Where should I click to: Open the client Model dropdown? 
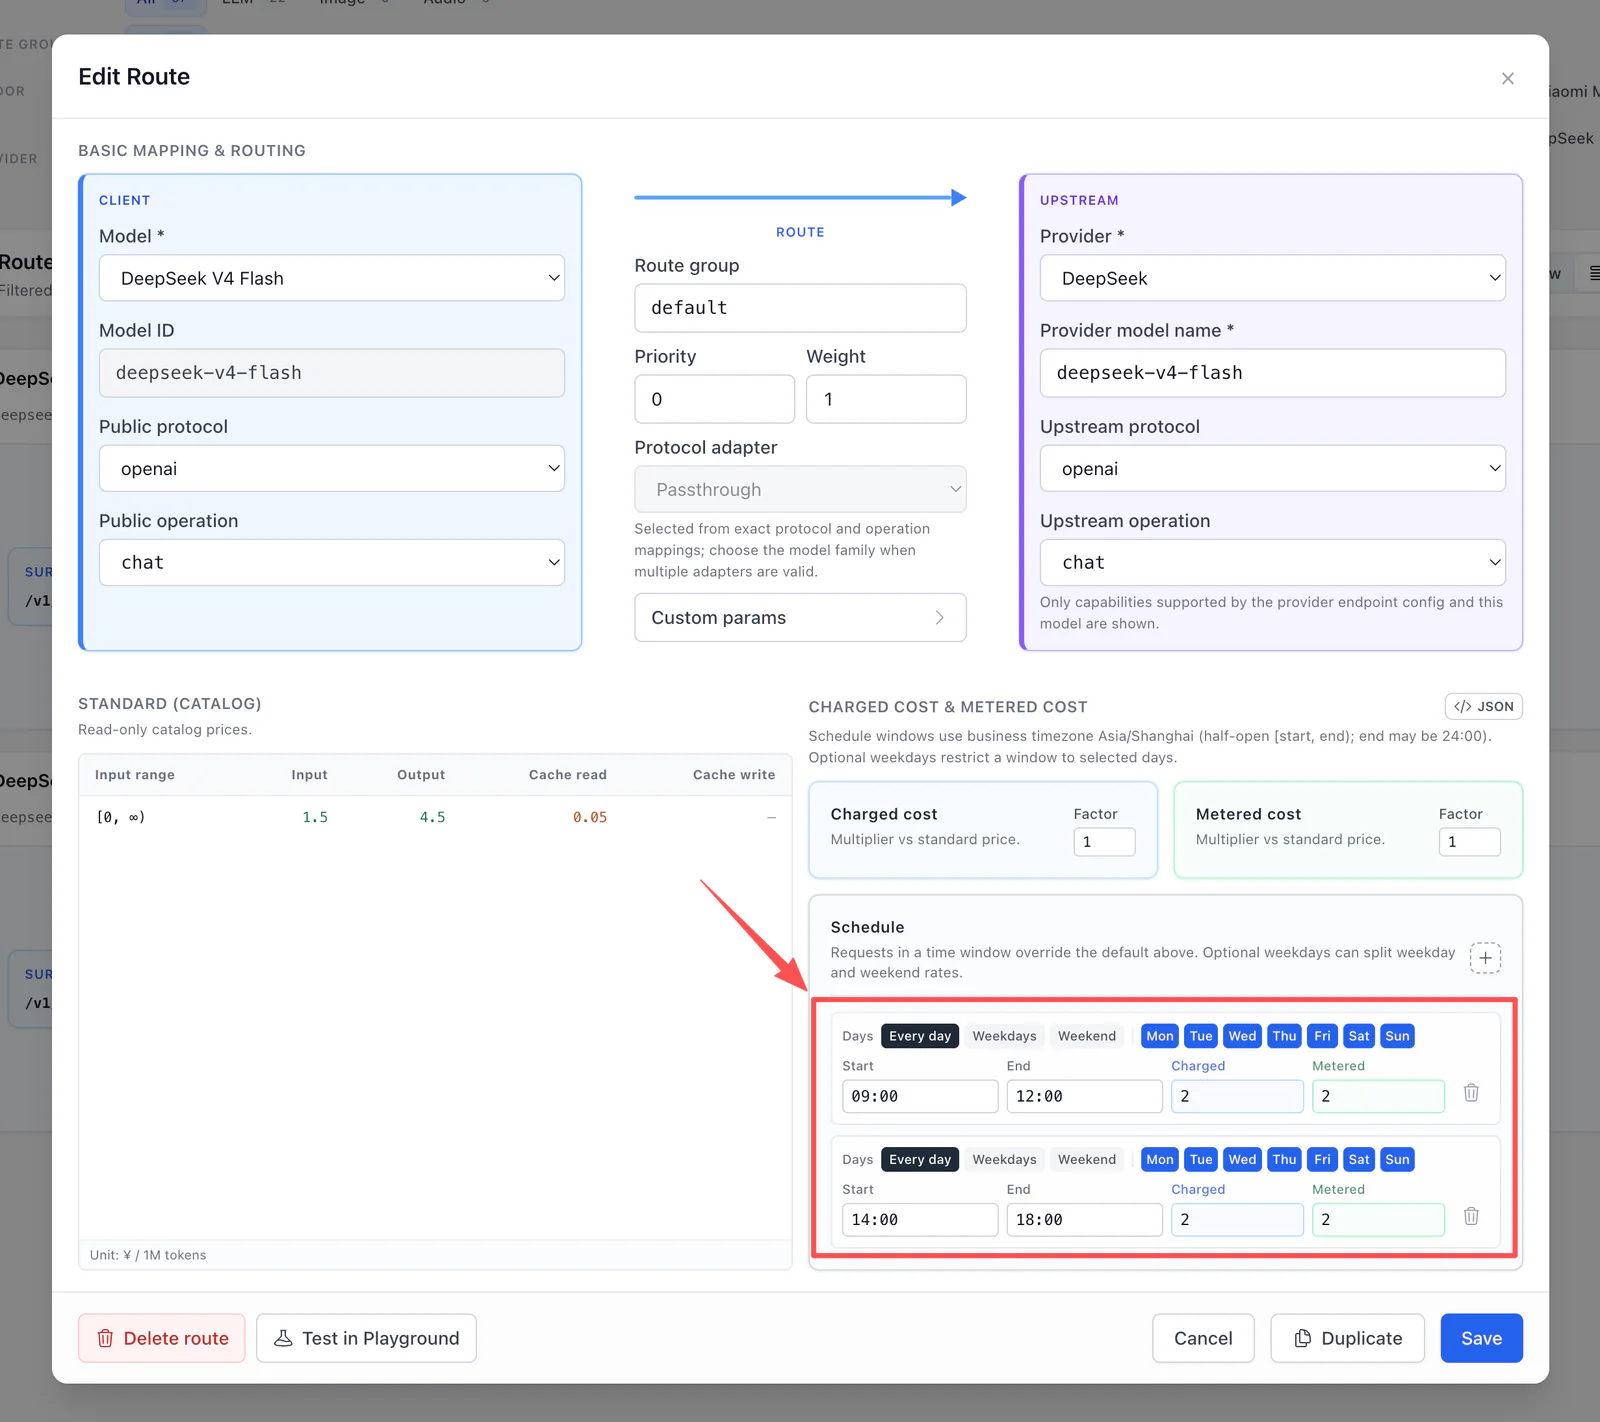tap(332, 278)
